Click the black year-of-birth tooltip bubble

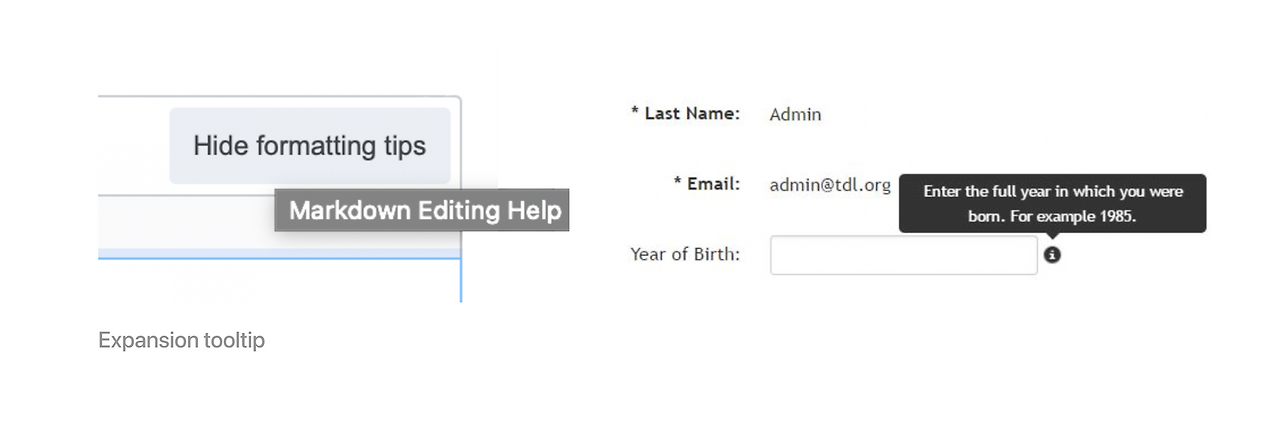(1052, 203)
